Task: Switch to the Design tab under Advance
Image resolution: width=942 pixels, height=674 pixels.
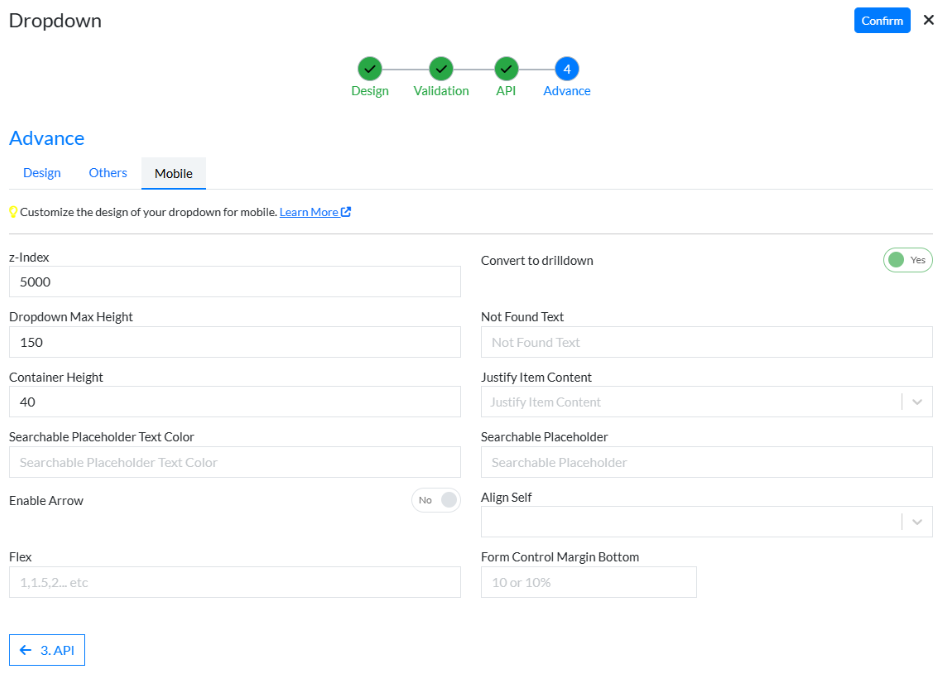Action: [42, 173]
